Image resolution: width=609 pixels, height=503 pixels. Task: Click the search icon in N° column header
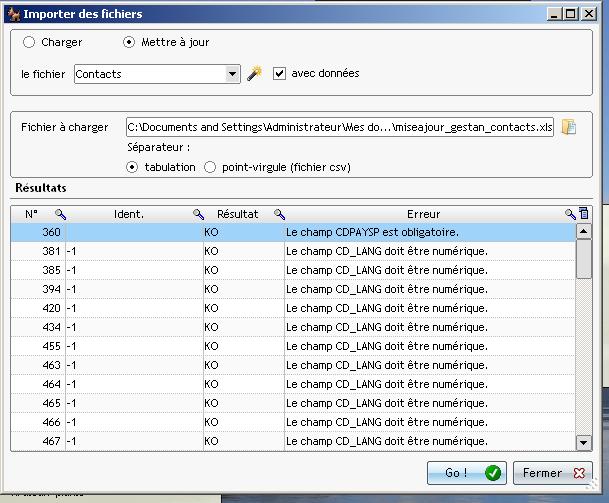(60, 214)
